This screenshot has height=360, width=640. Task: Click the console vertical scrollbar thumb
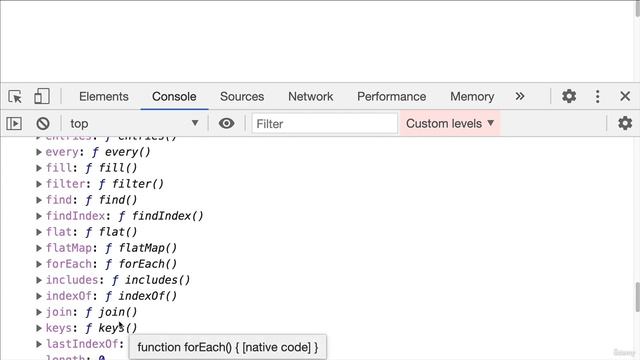[637, 297]
